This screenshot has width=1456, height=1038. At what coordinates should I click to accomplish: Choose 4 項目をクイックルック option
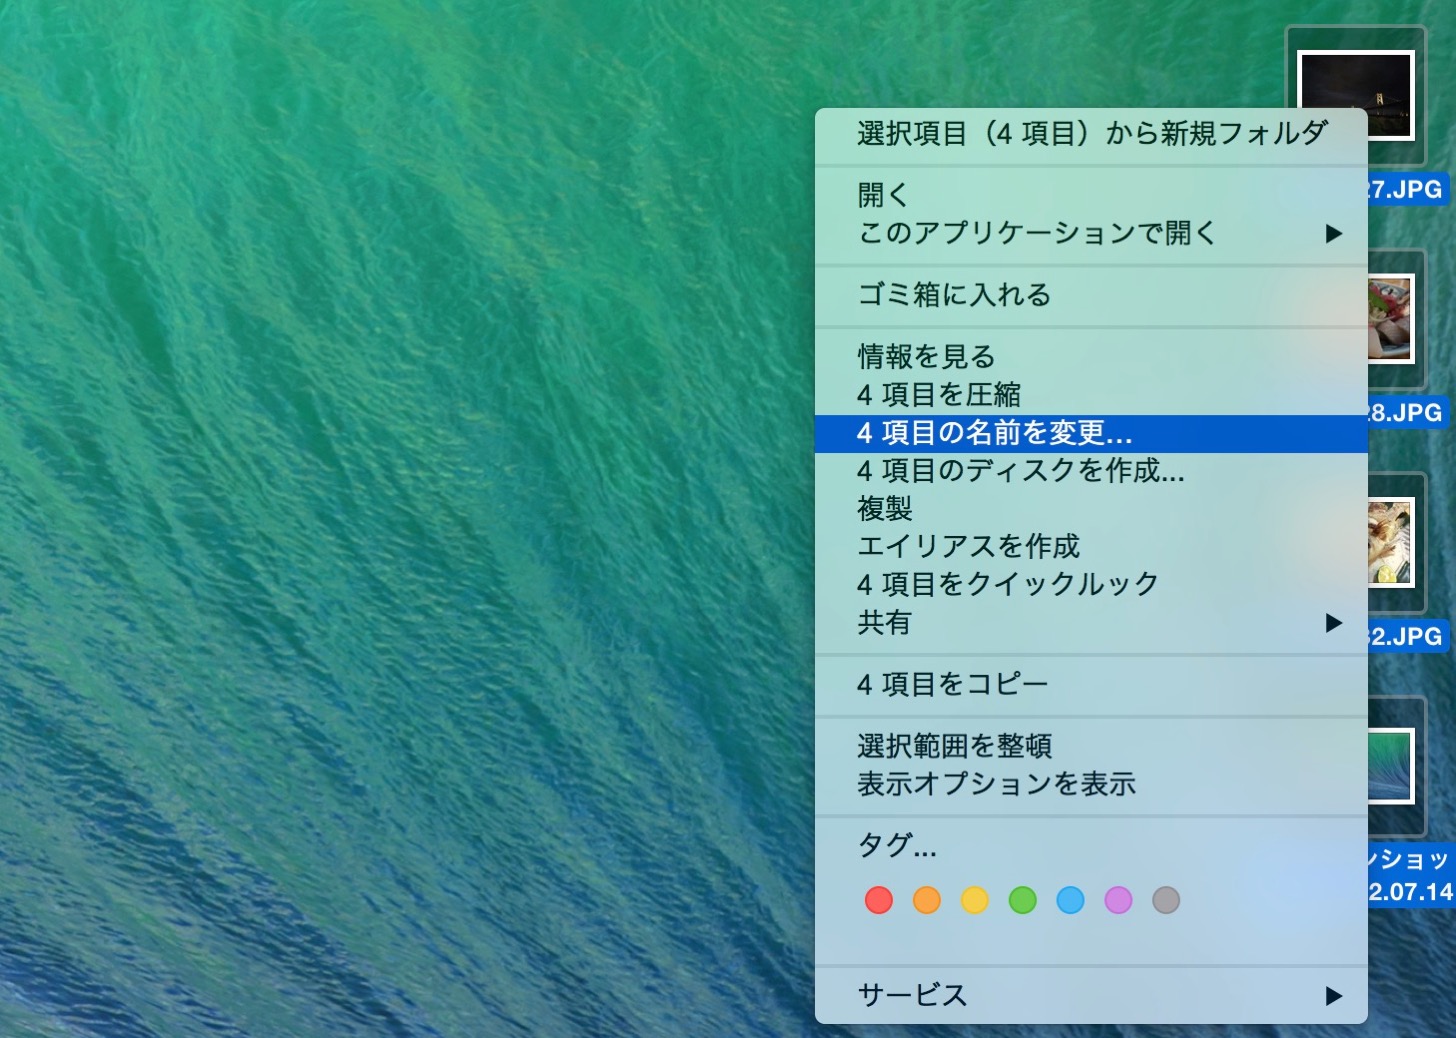(1091, 584)
